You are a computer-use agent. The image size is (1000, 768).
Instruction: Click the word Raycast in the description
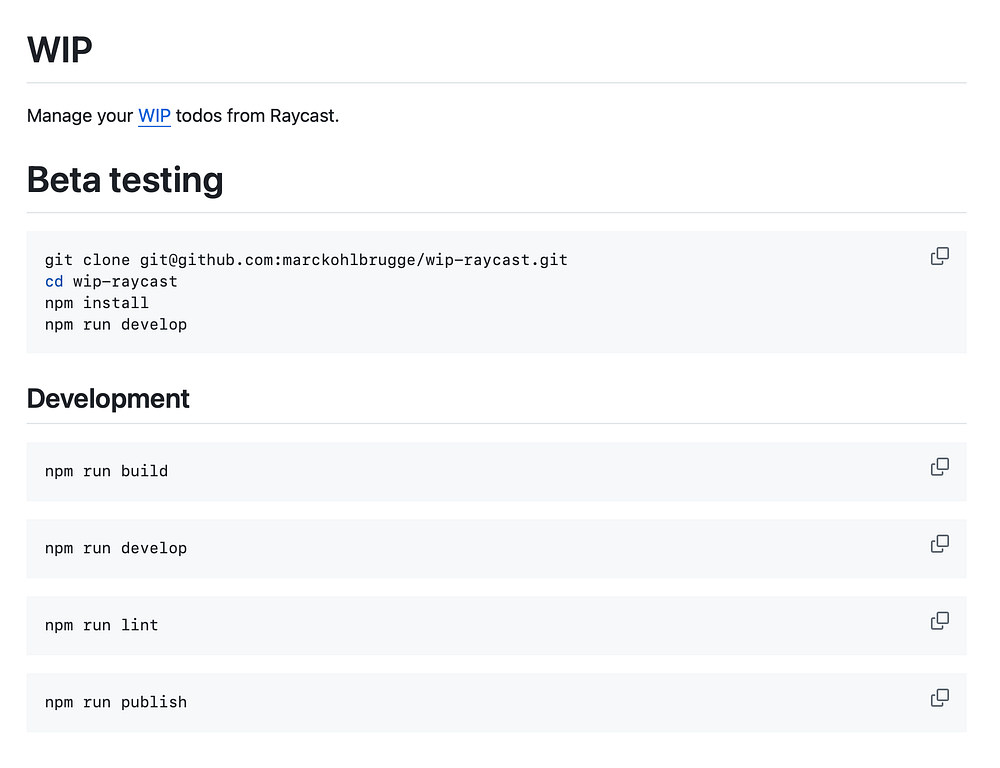(302, 116)
